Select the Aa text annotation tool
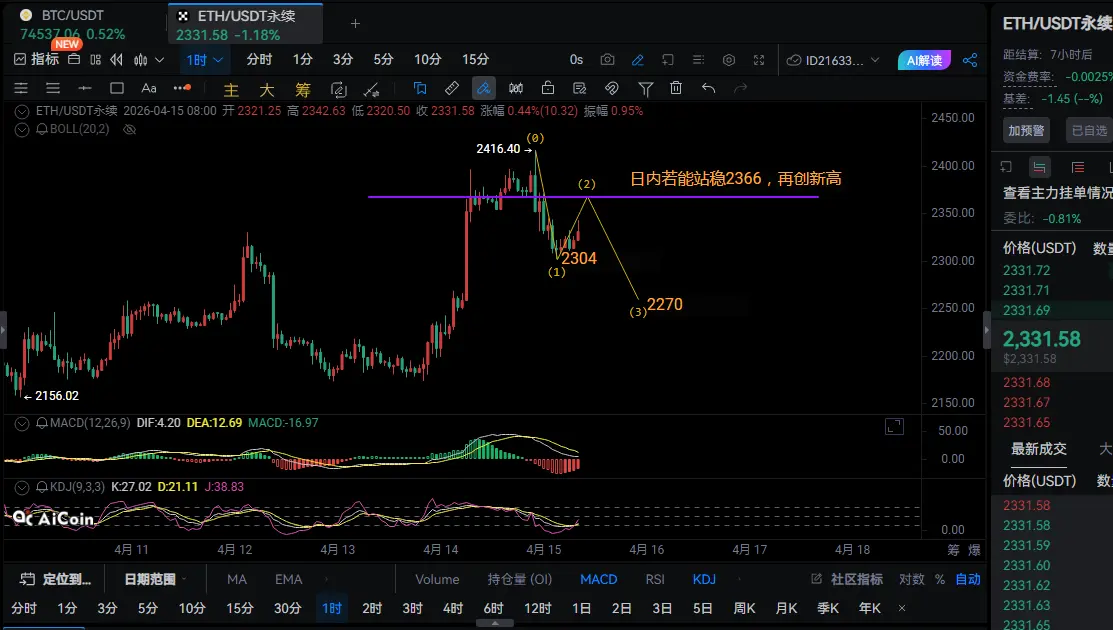1113x630 pixels. point(148,88)
